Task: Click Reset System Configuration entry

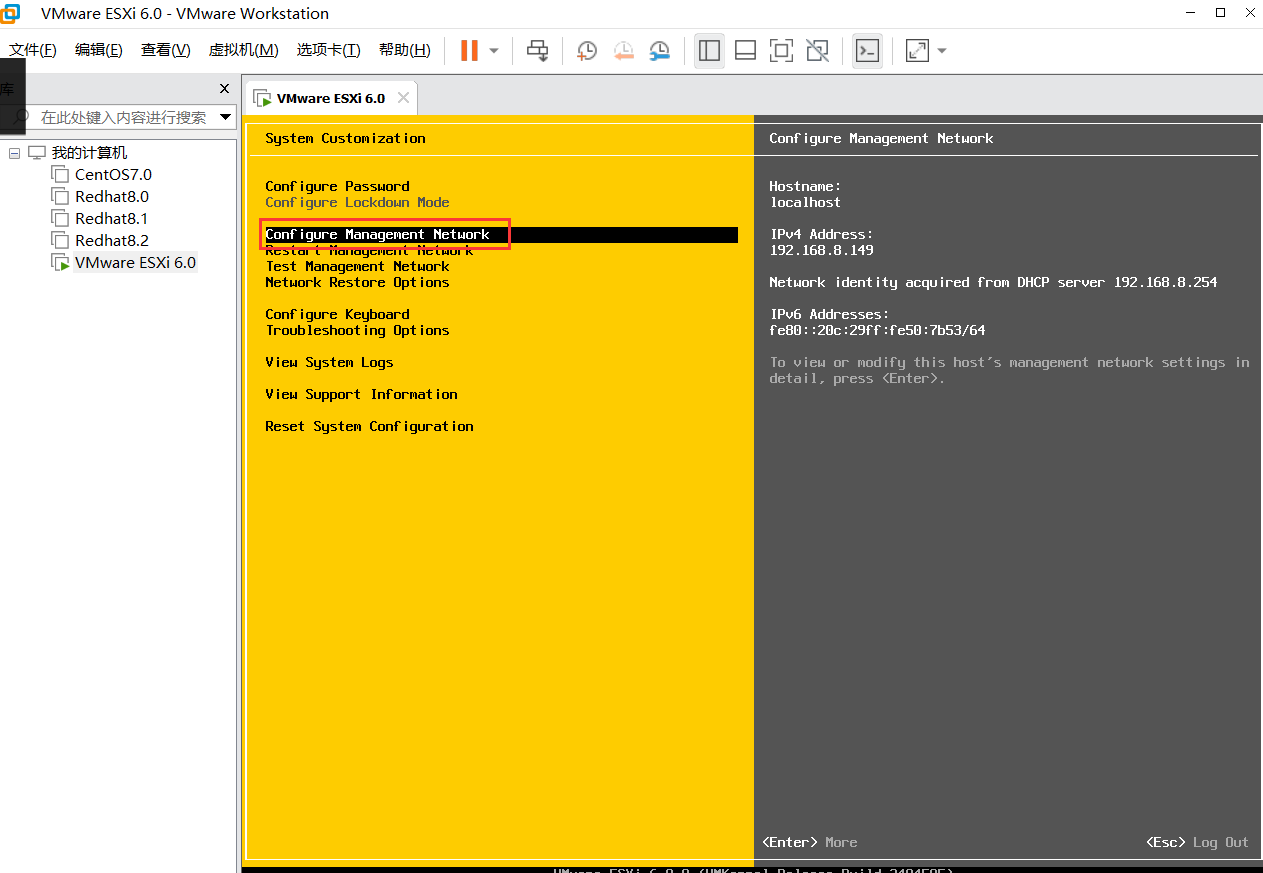Action: (369, 426)
